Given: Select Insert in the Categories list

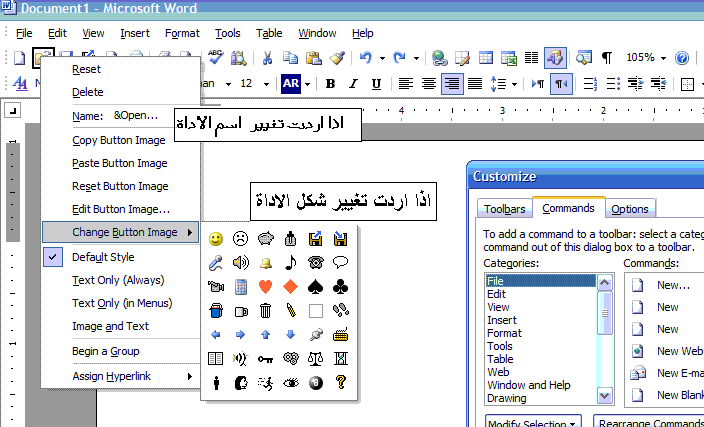Looking at the screenshot, I should coord(502,320).
